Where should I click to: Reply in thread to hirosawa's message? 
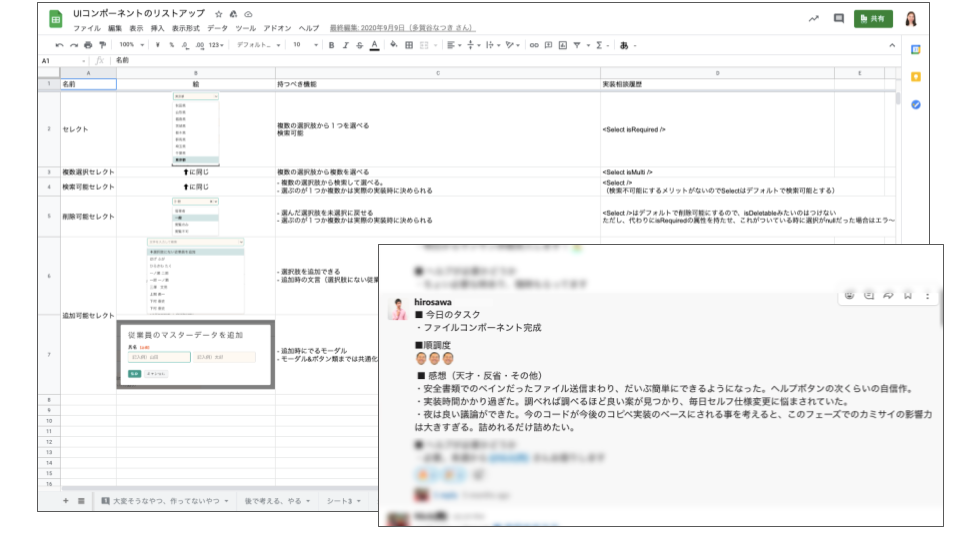tap(869, 296)
